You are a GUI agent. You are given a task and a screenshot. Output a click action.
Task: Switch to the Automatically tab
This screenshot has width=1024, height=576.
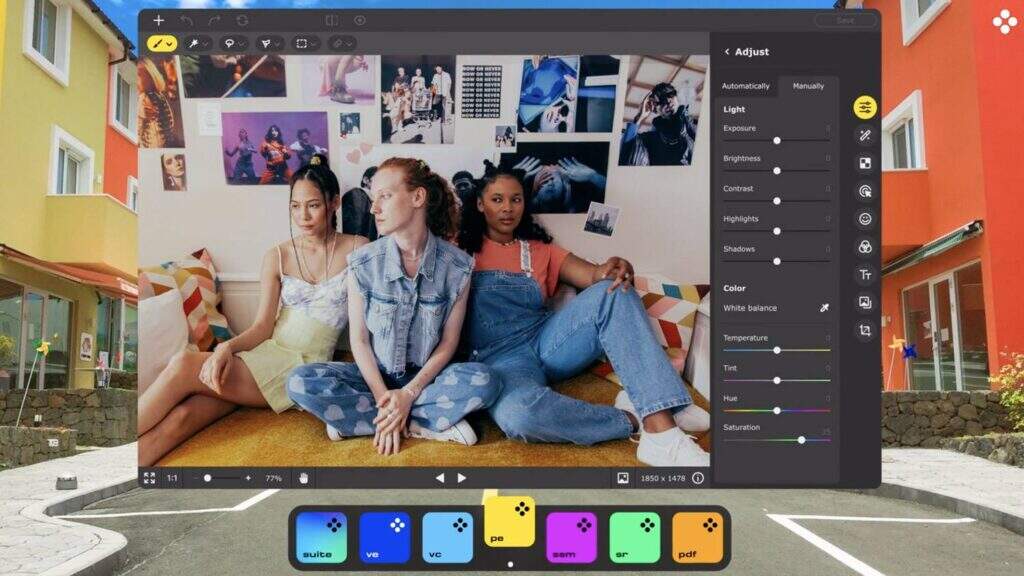746,86
